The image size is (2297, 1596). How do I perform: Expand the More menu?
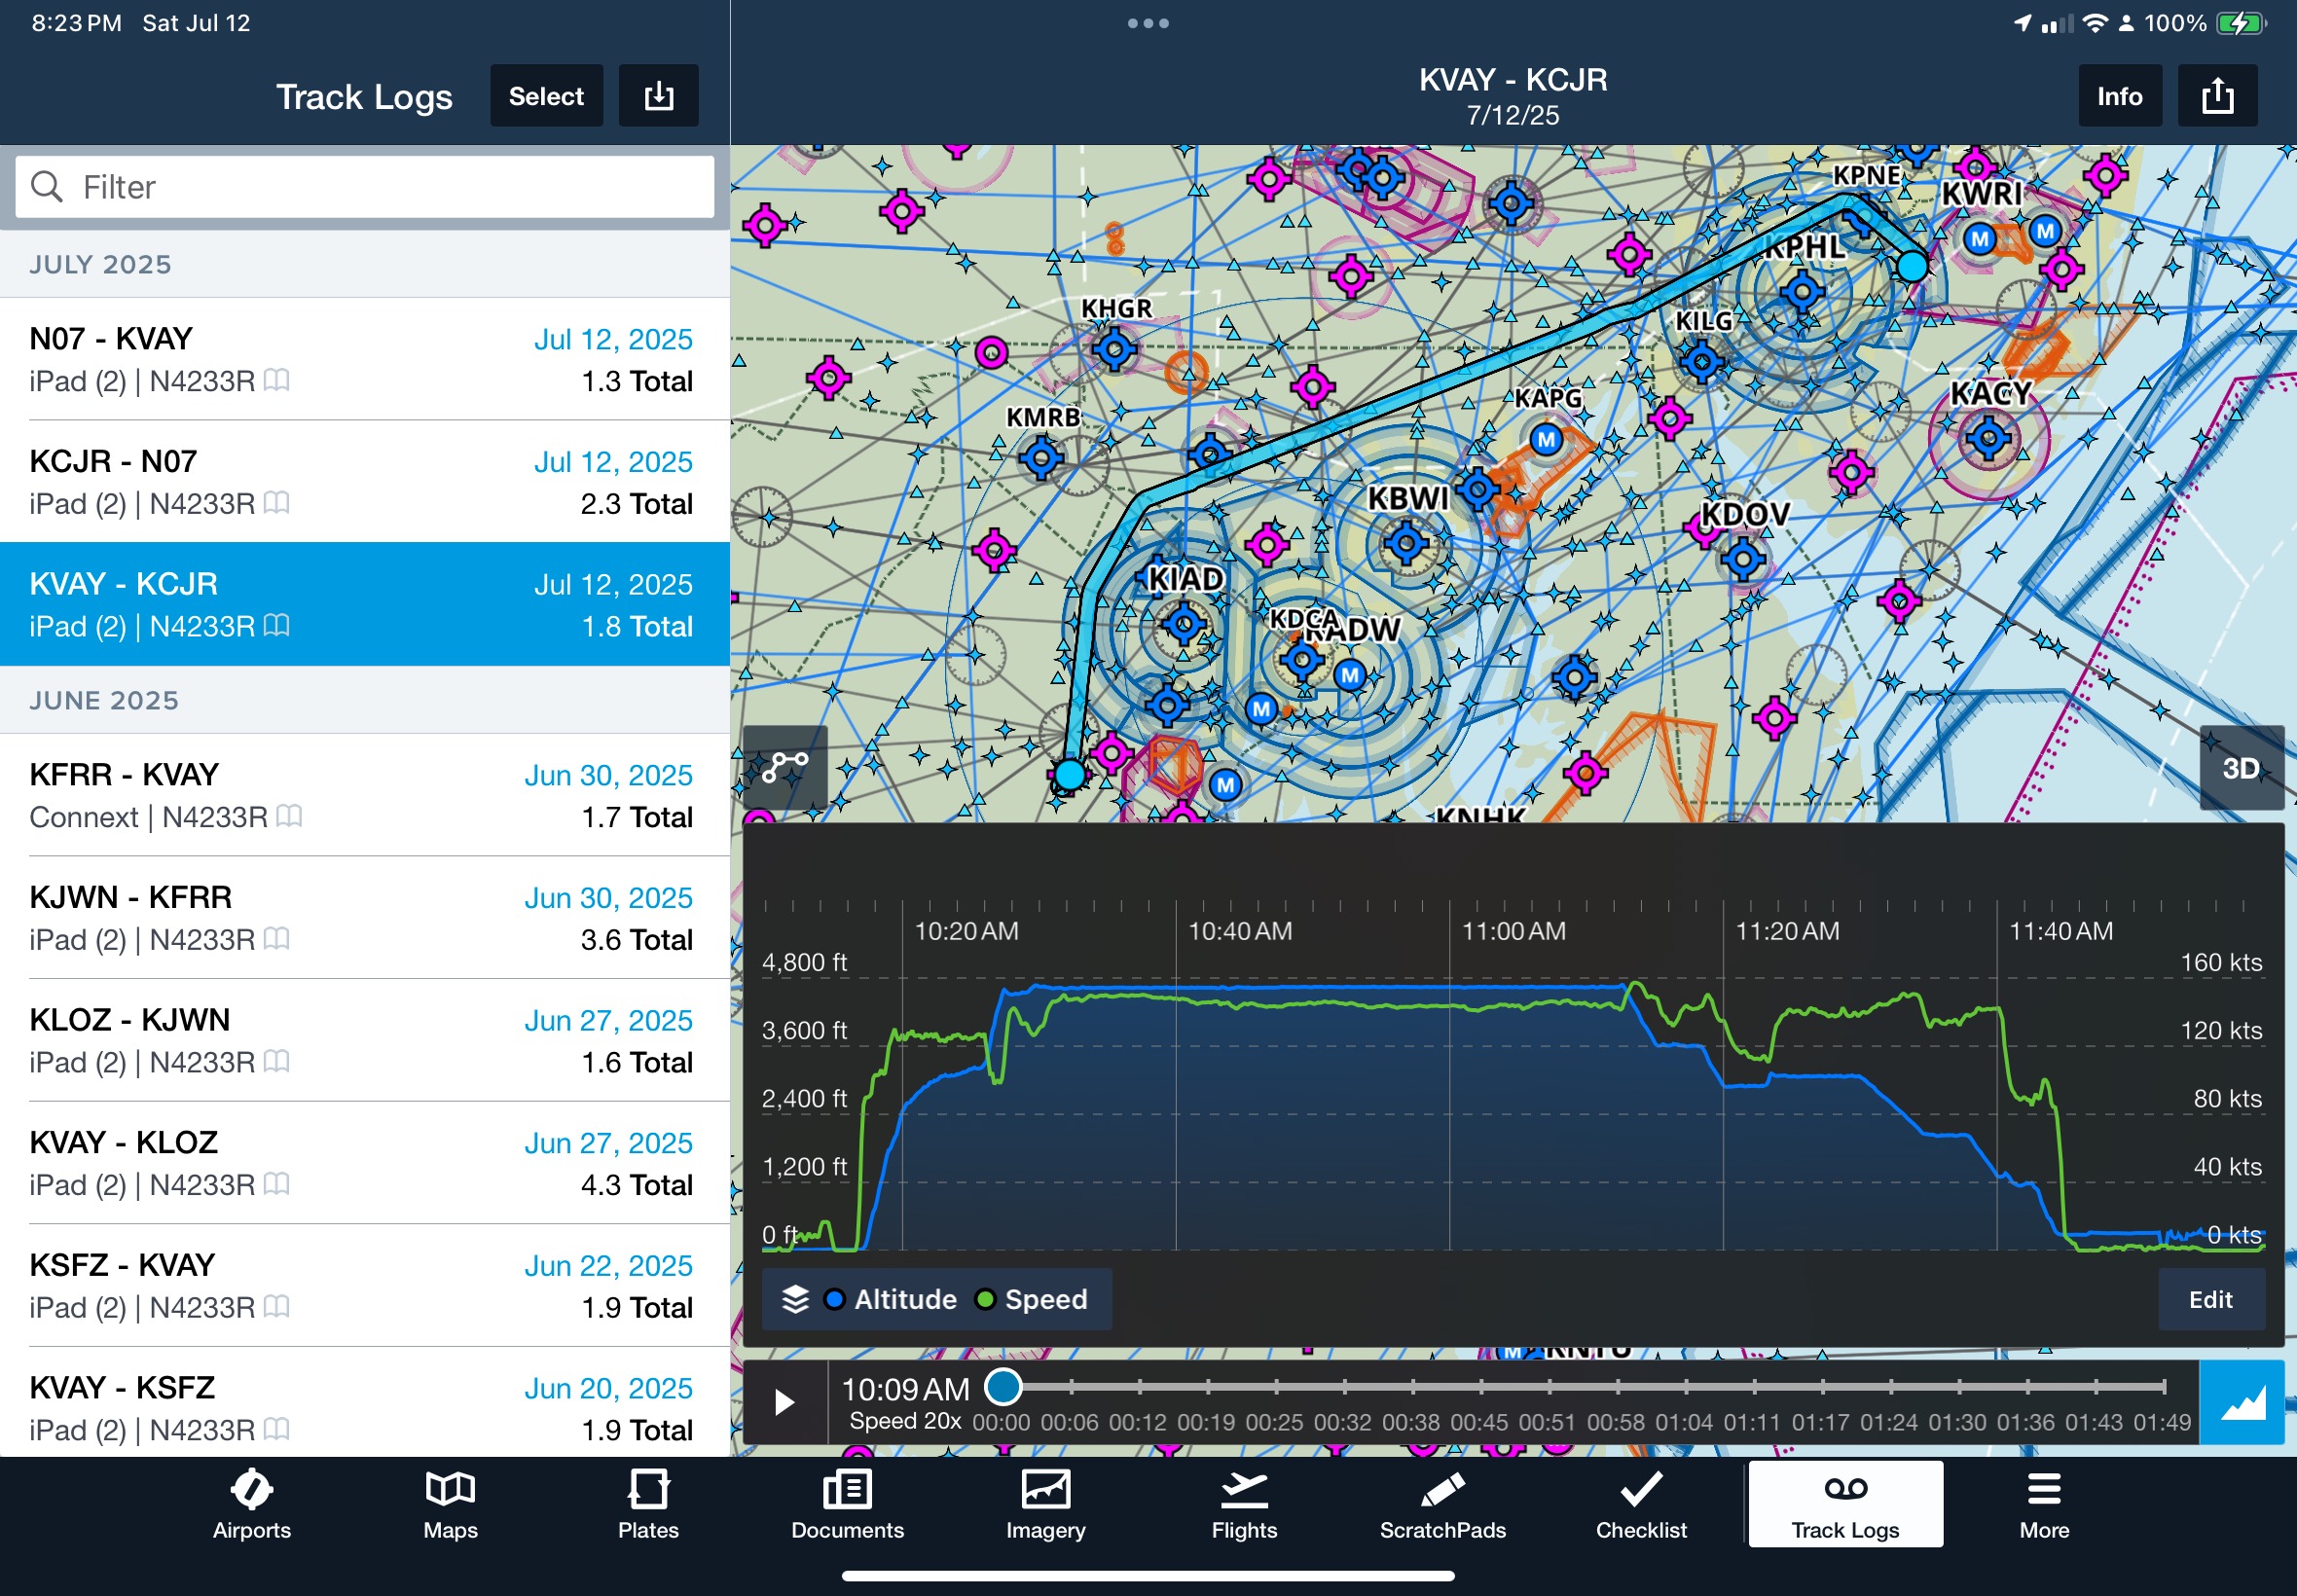2043,1505
